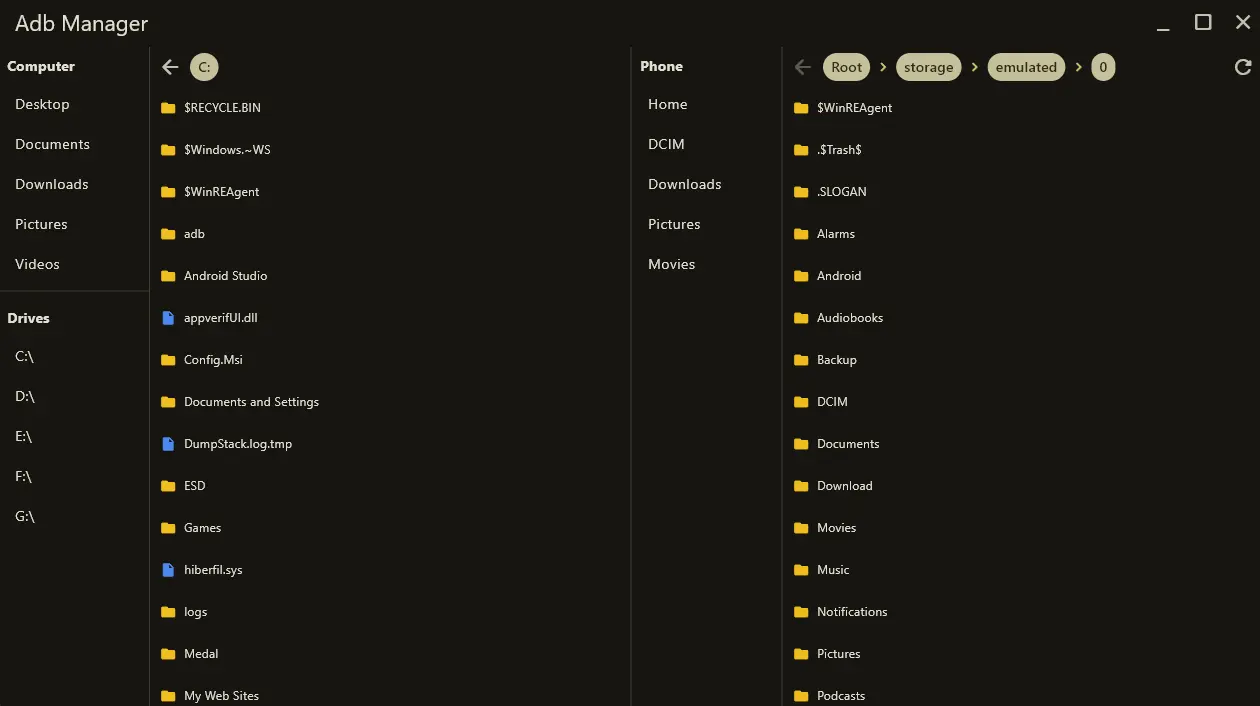
Task: Select the 'storage' breadcrumb chip
Action: click(928, 67)
